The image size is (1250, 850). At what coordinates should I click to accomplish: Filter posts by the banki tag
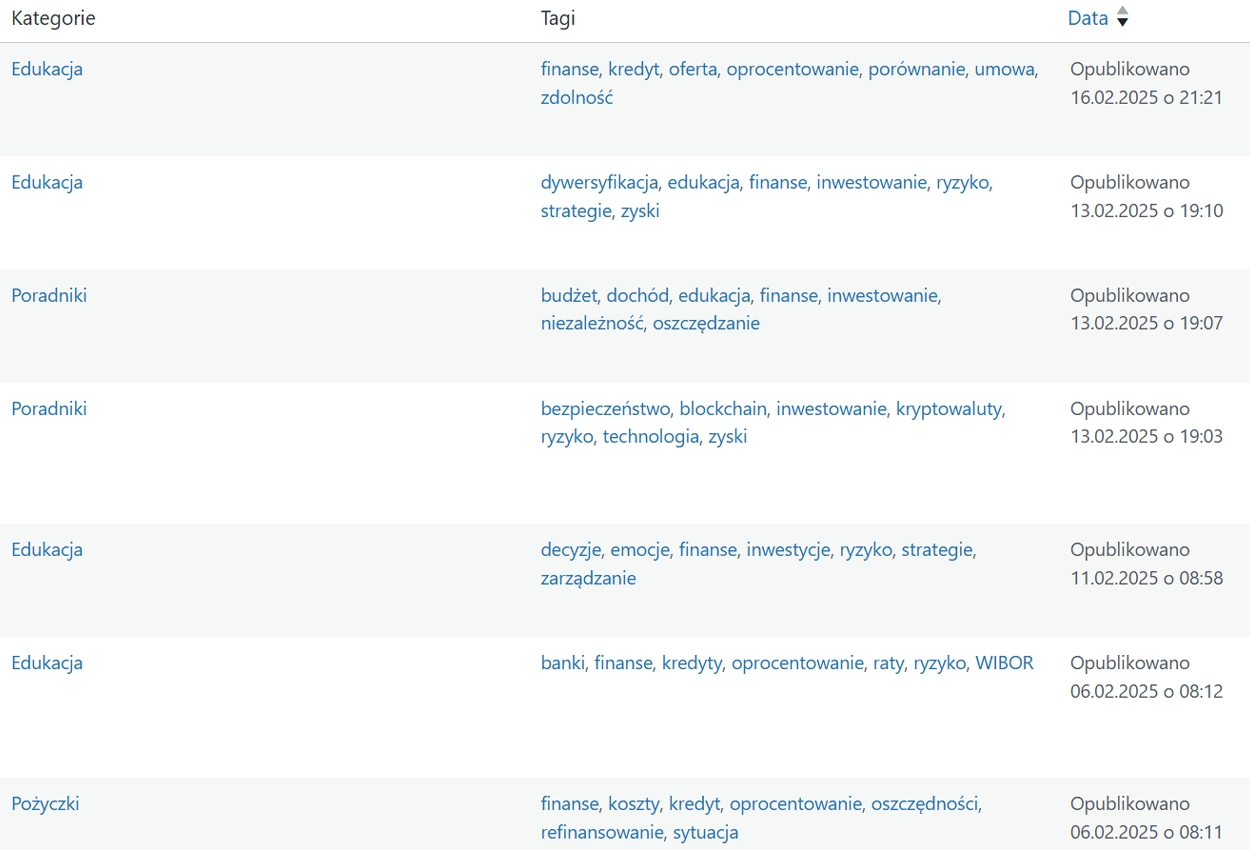pyautogui.click(x=563, y=663)
